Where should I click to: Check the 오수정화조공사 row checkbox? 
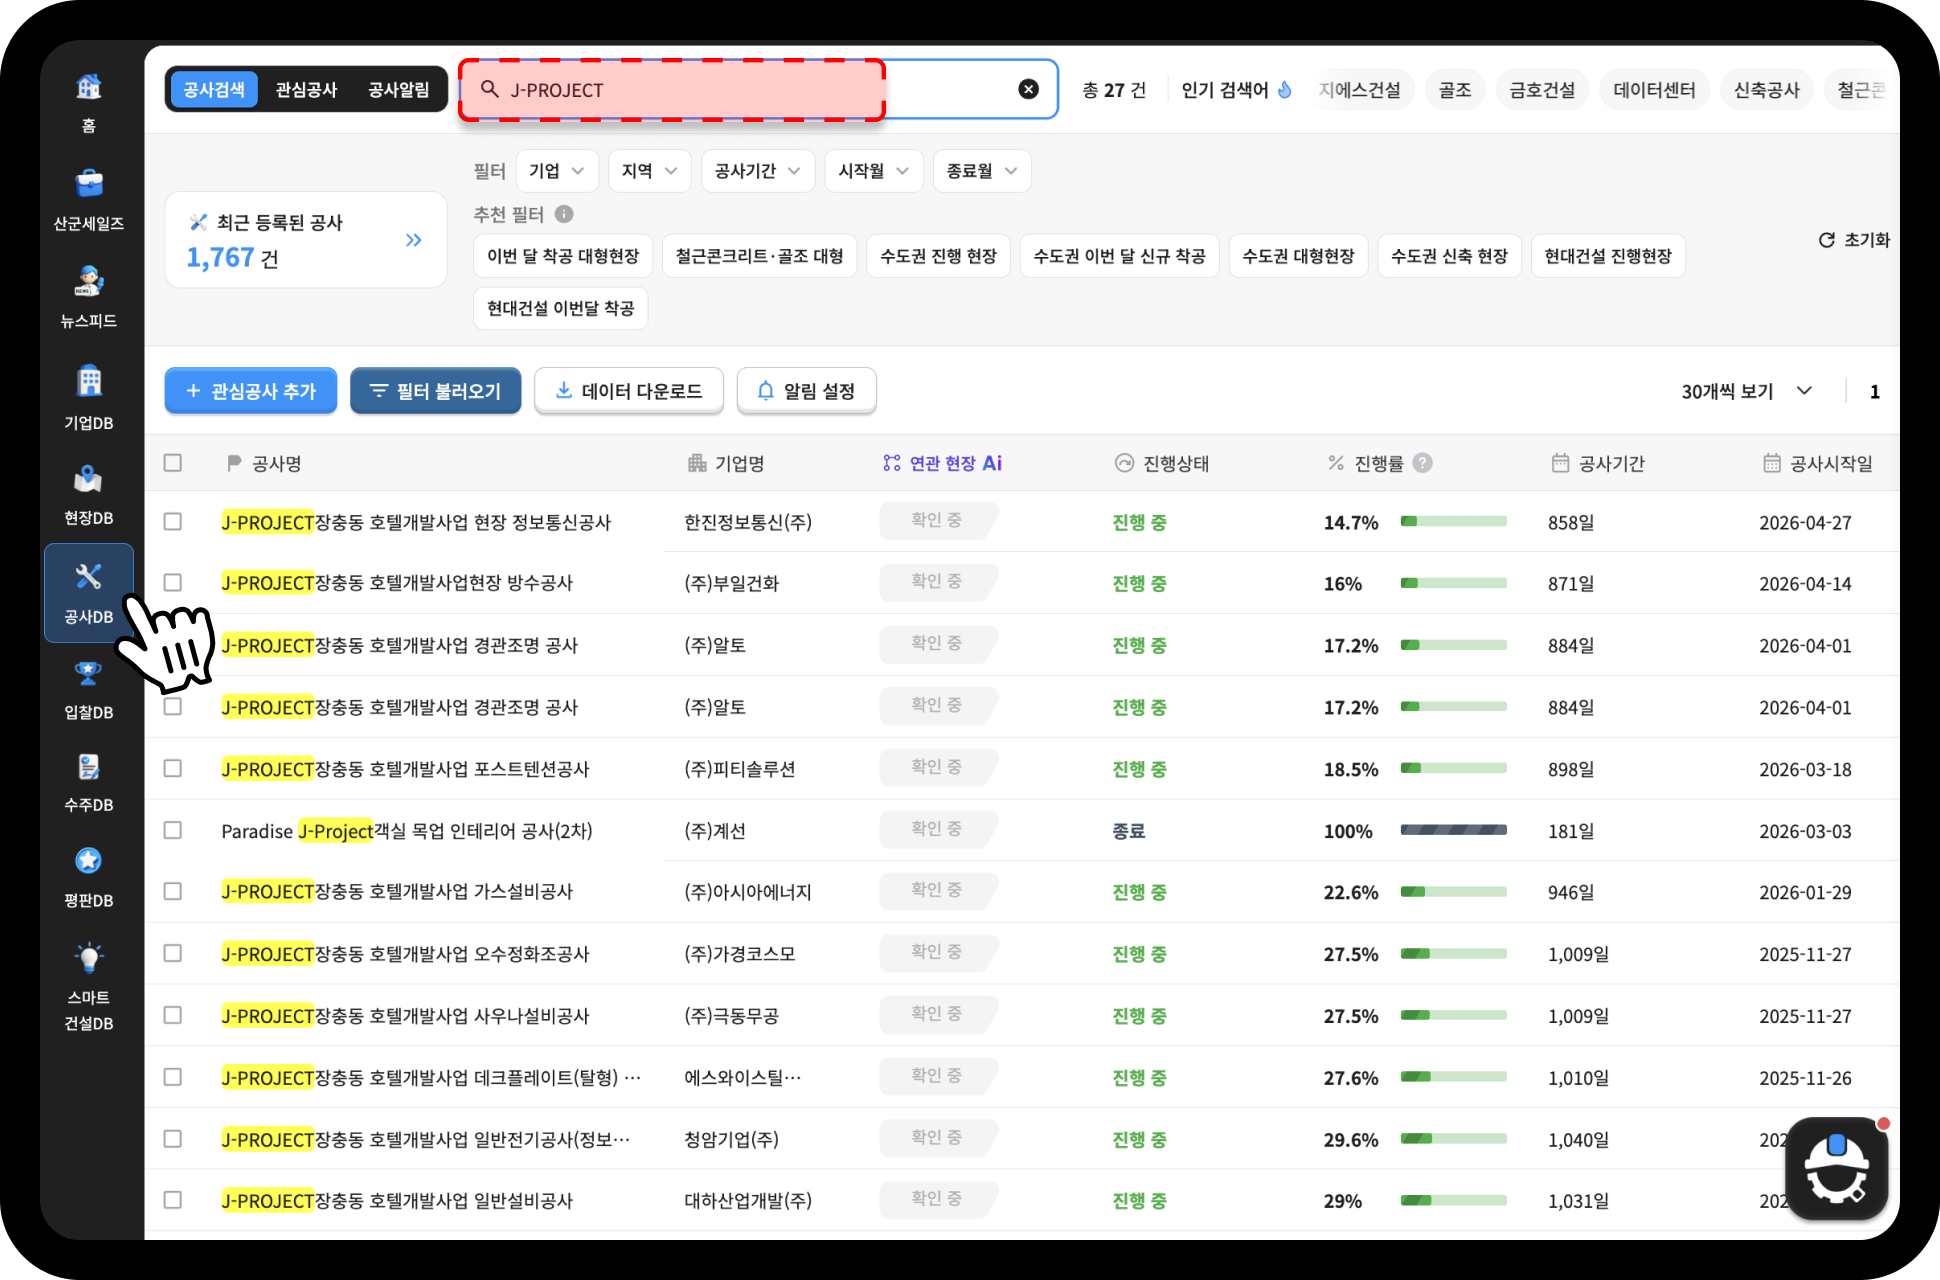(173, 953)
